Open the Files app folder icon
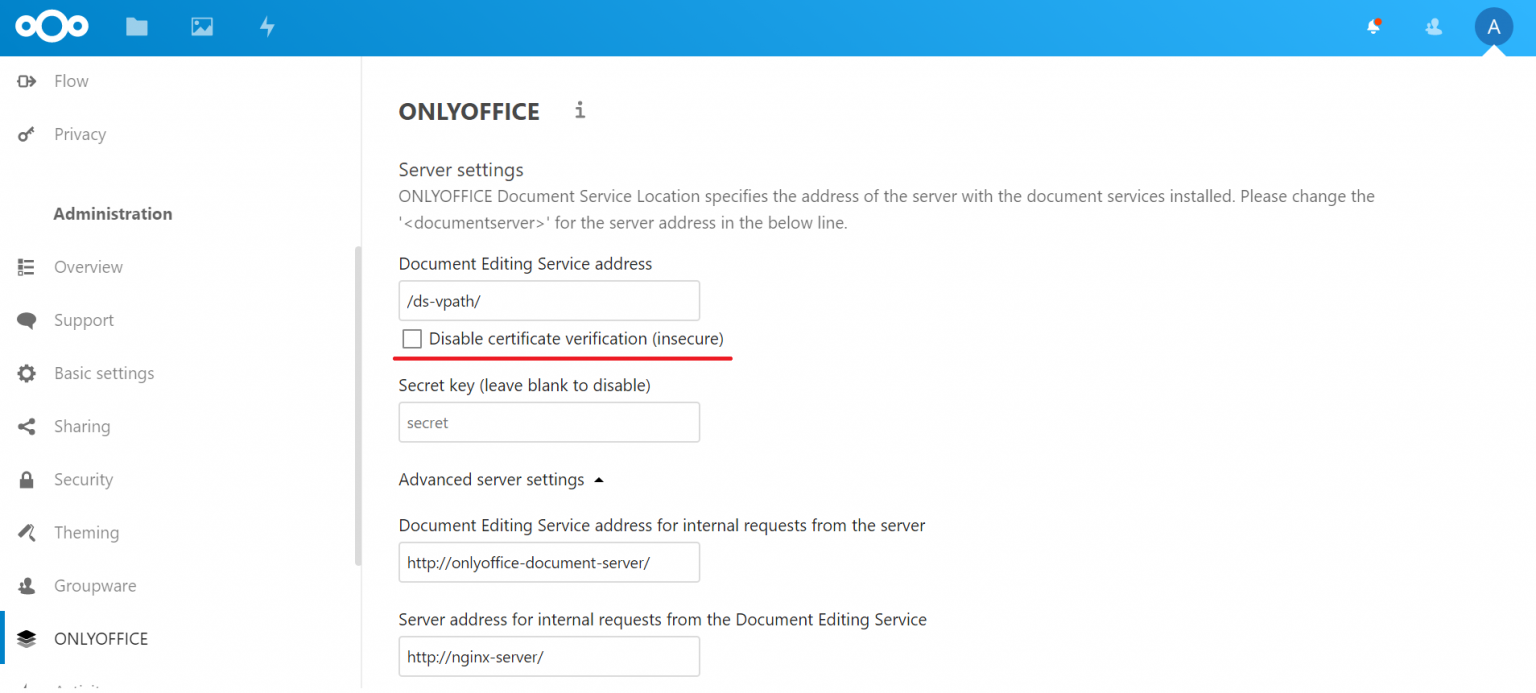This screenshot has width=1536, height=693. coord(137,27)
